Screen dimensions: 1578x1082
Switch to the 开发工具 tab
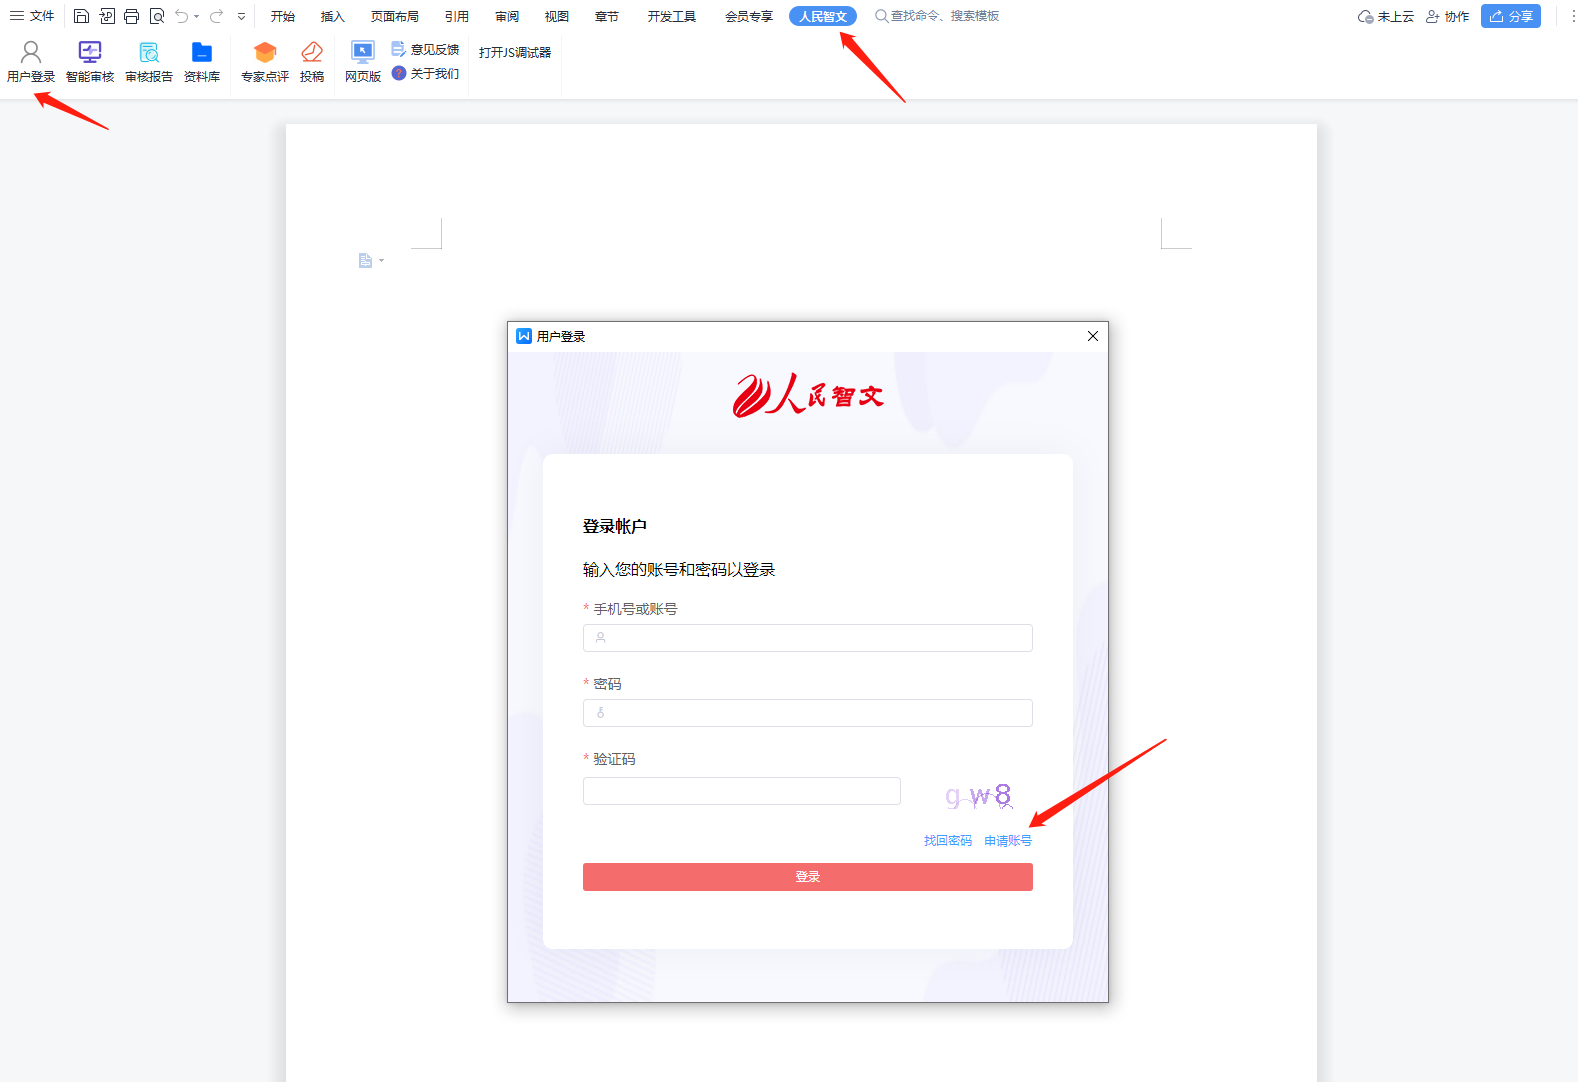coord(672,16)
